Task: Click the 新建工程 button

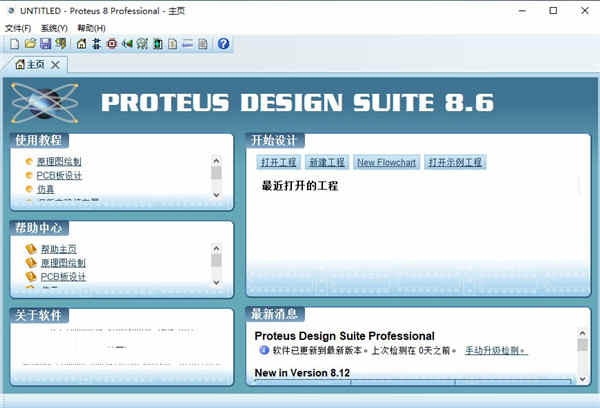Action: (x=327, y=162)
